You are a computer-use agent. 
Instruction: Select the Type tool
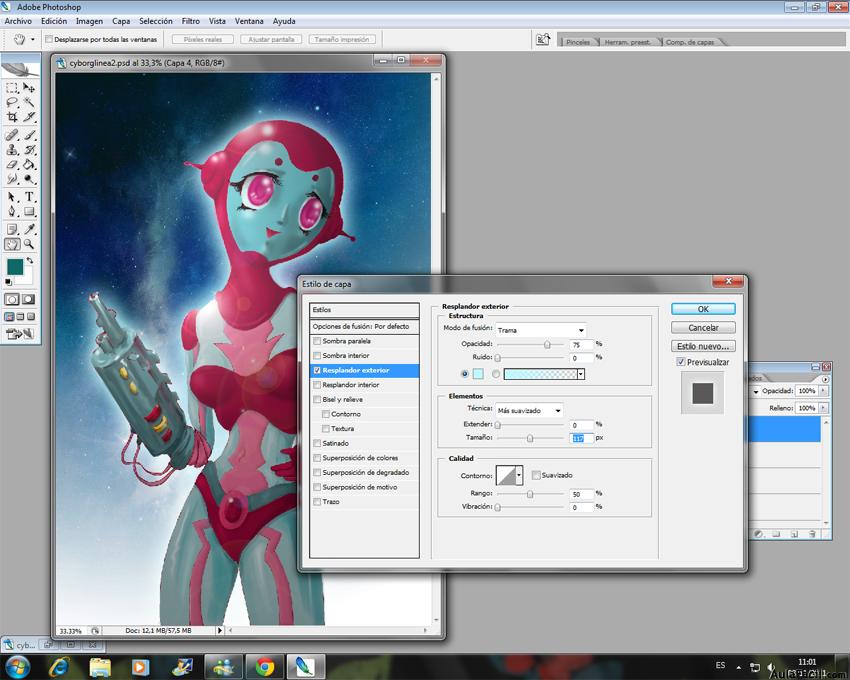29,197
